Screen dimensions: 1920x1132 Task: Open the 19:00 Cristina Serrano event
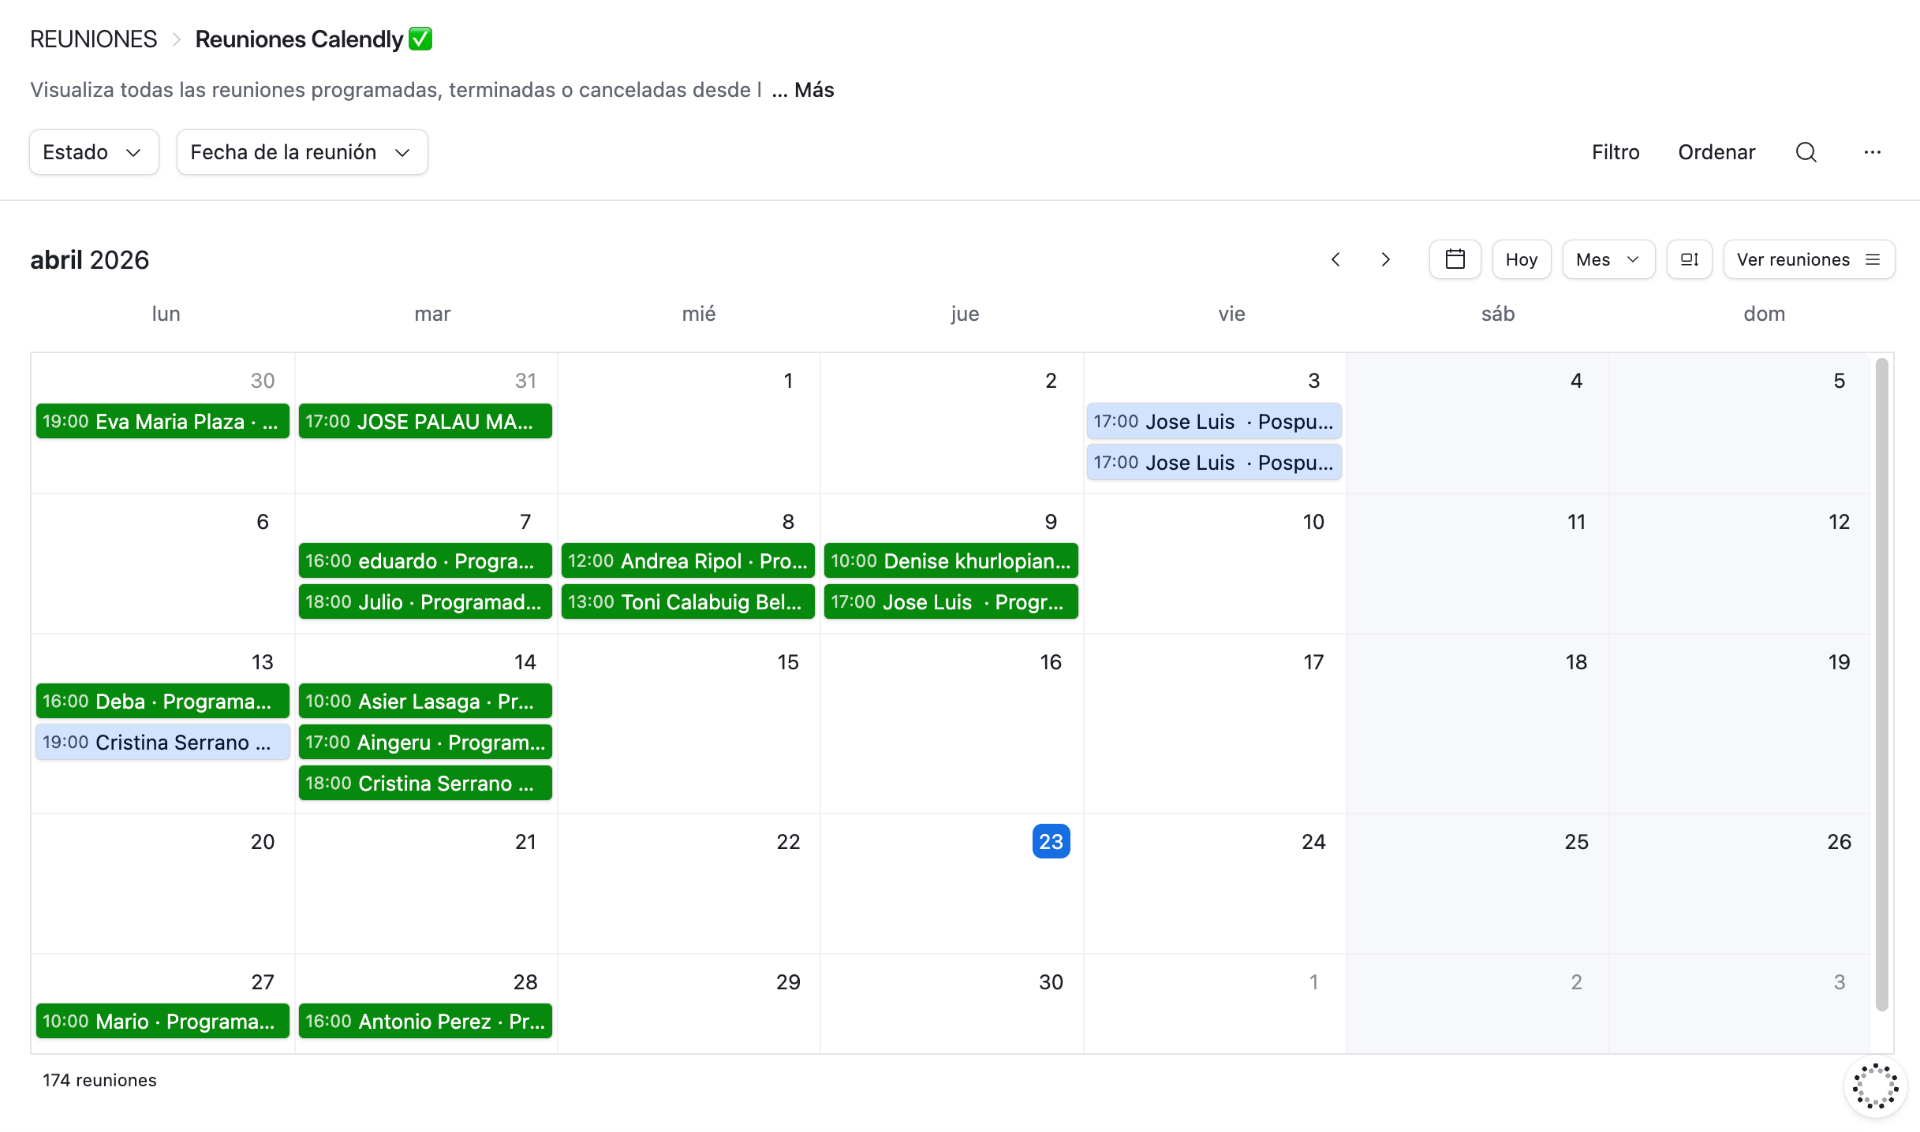pos(162,742)
